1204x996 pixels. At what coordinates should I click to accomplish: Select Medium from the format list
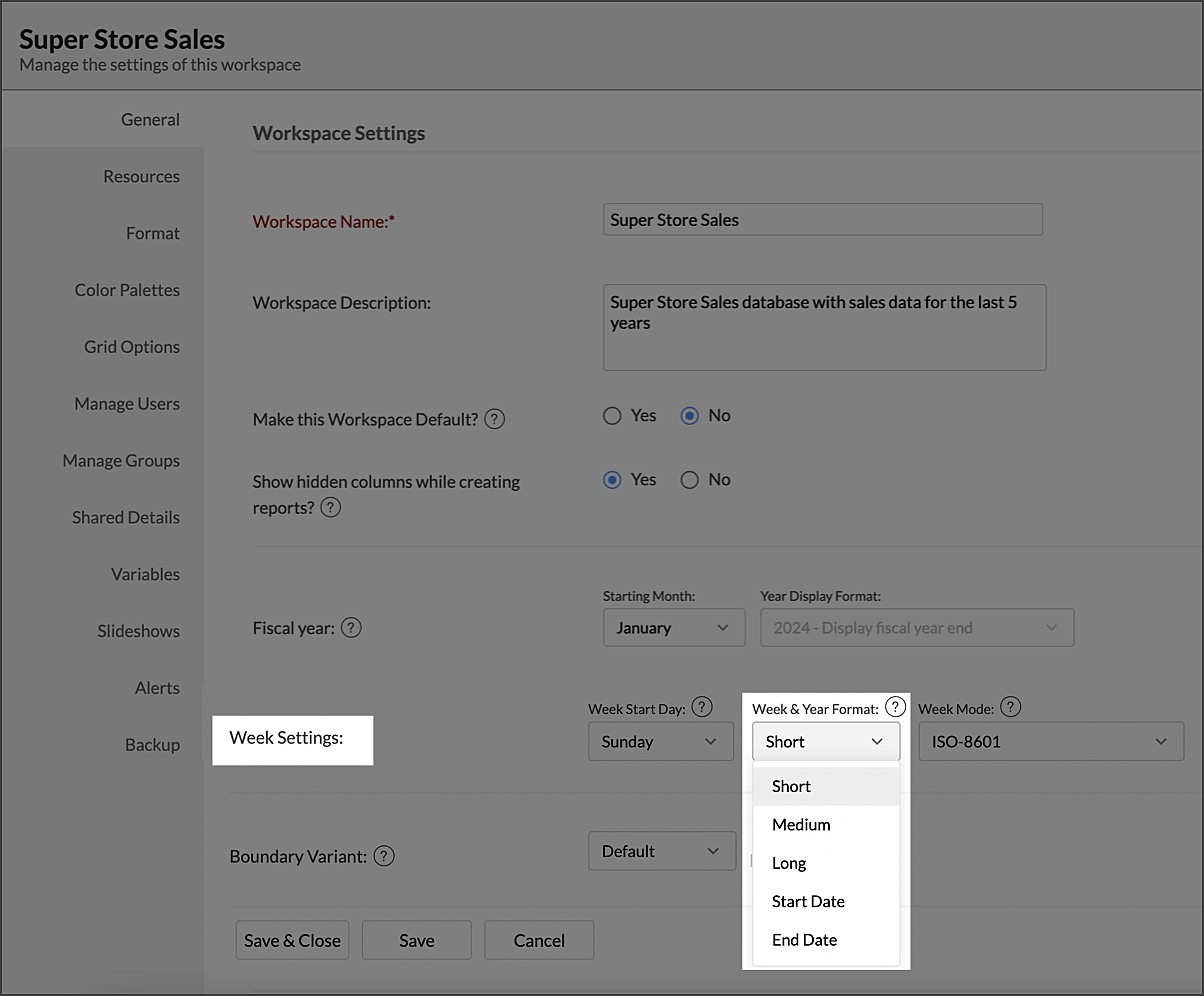point(801,825)
